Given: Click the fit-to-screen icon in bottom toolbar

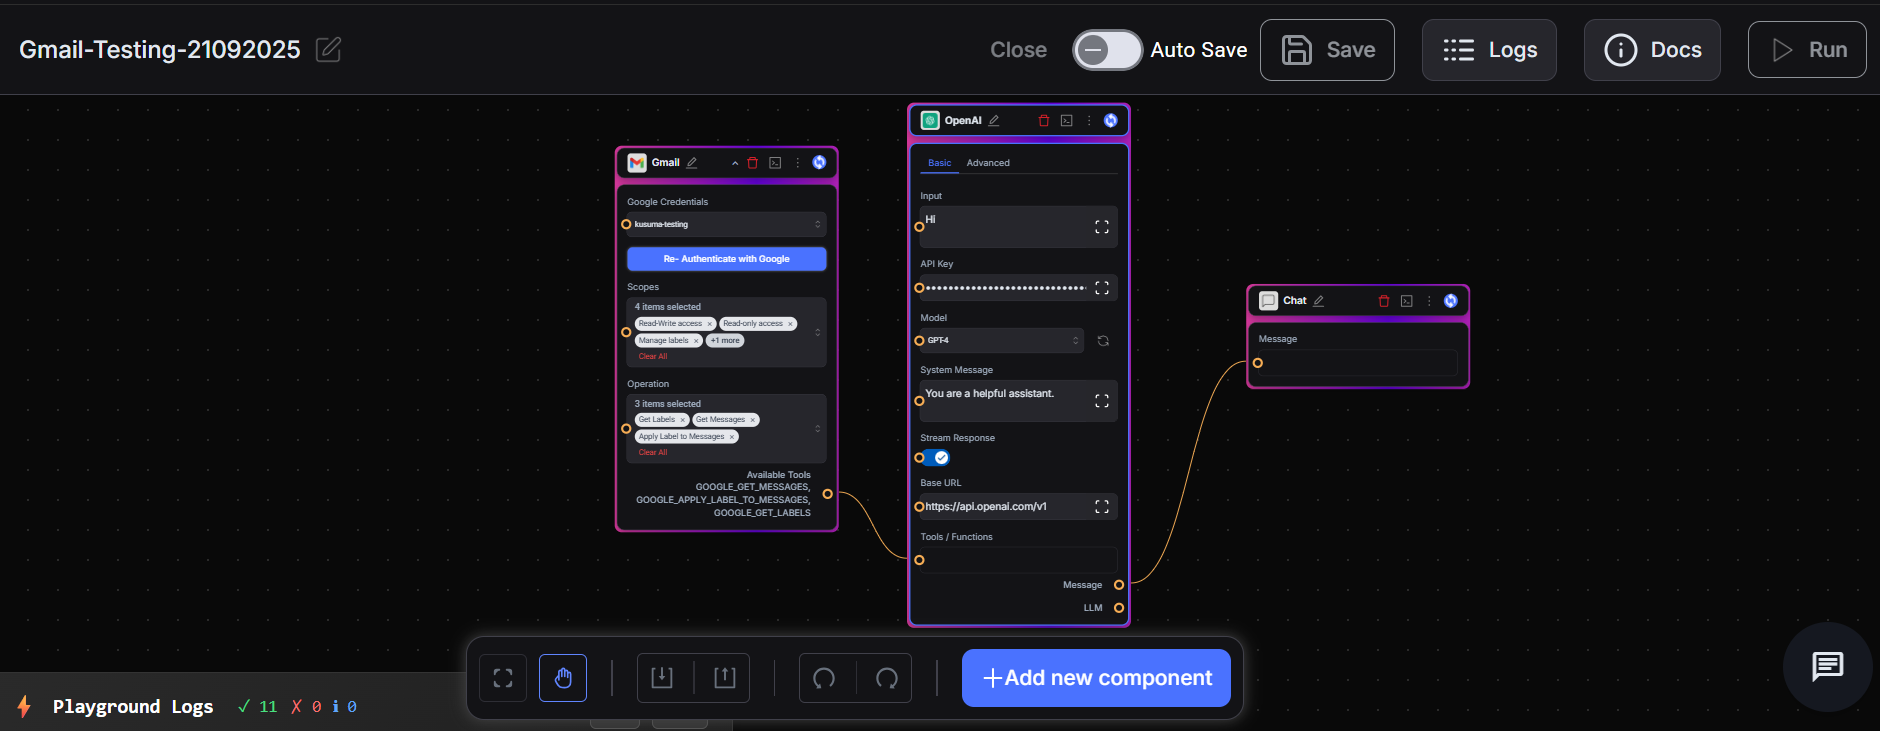Looking at the screenshot, I should click(503, 678).
